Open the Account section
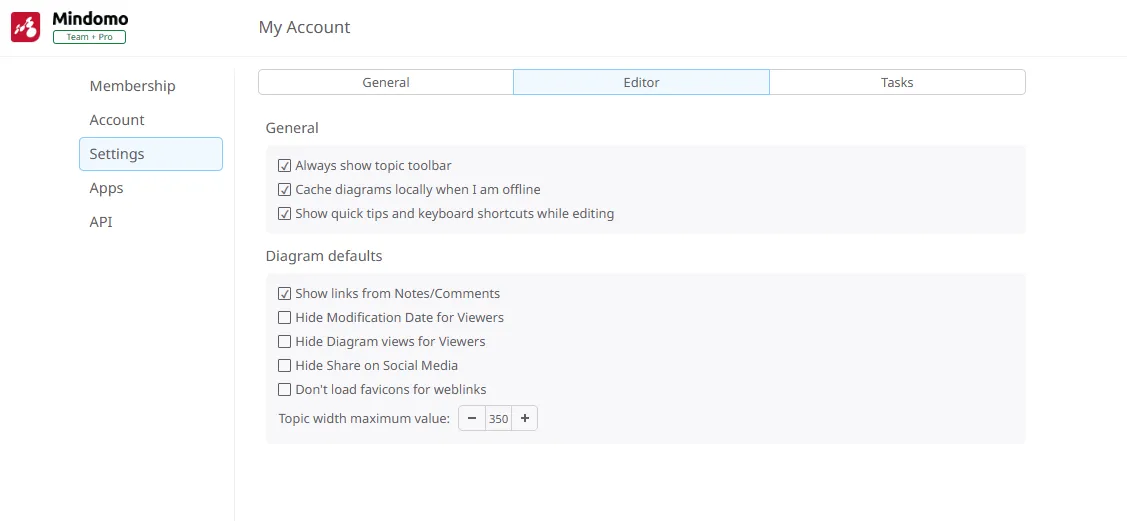Viewport: 1127px width, 521px height. coord(117,120)
